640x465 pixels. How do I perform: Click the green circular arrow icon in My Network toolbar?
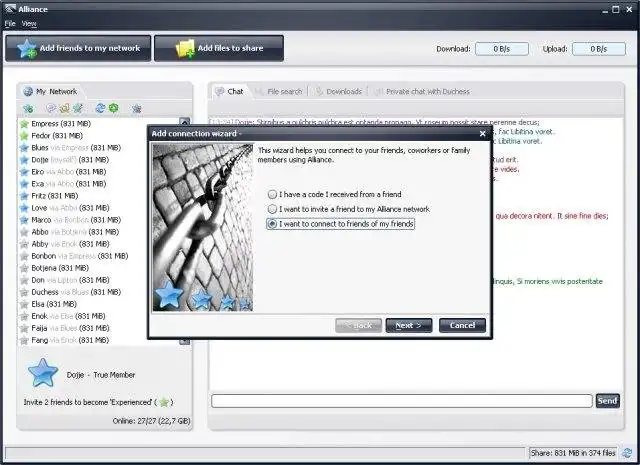tap(113, 108)
